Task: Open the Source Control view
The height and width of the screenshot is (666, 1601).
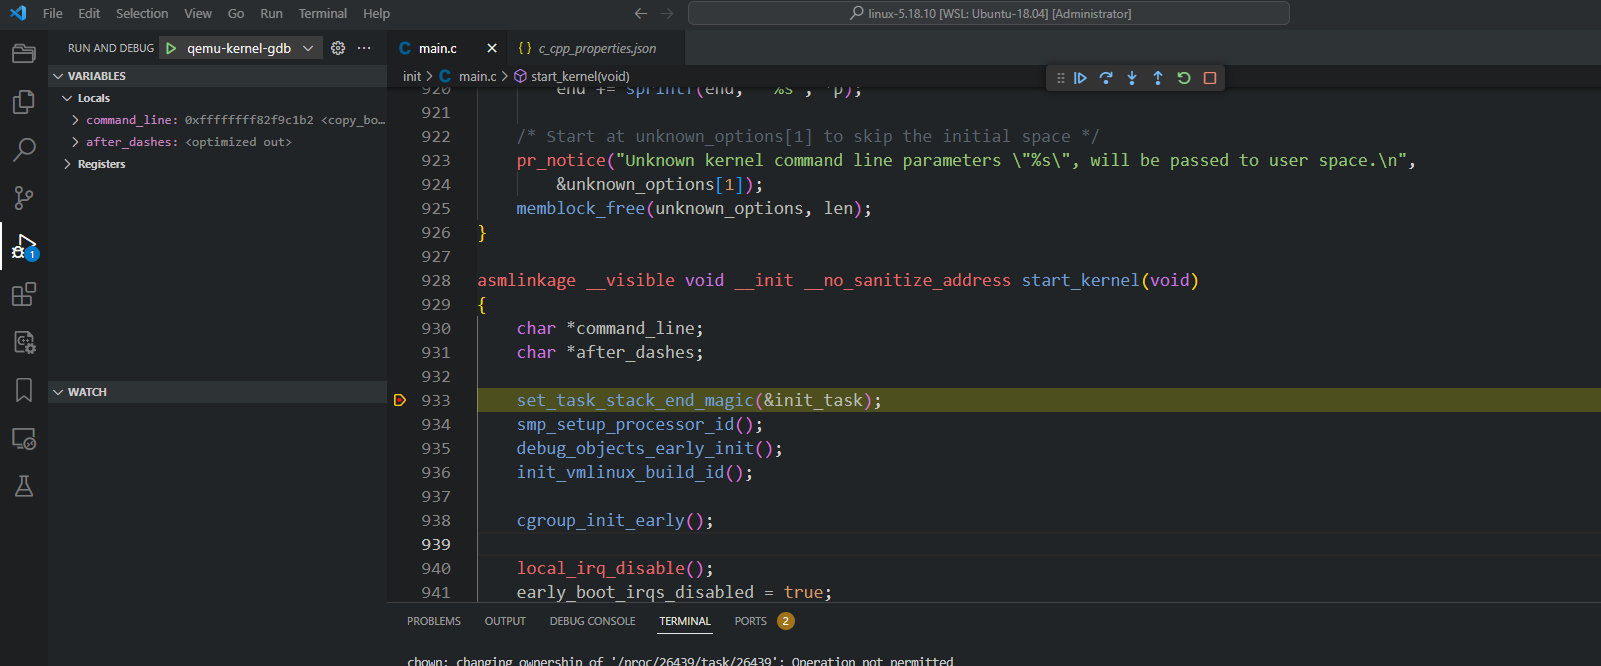Action: [x=24, y=198]
